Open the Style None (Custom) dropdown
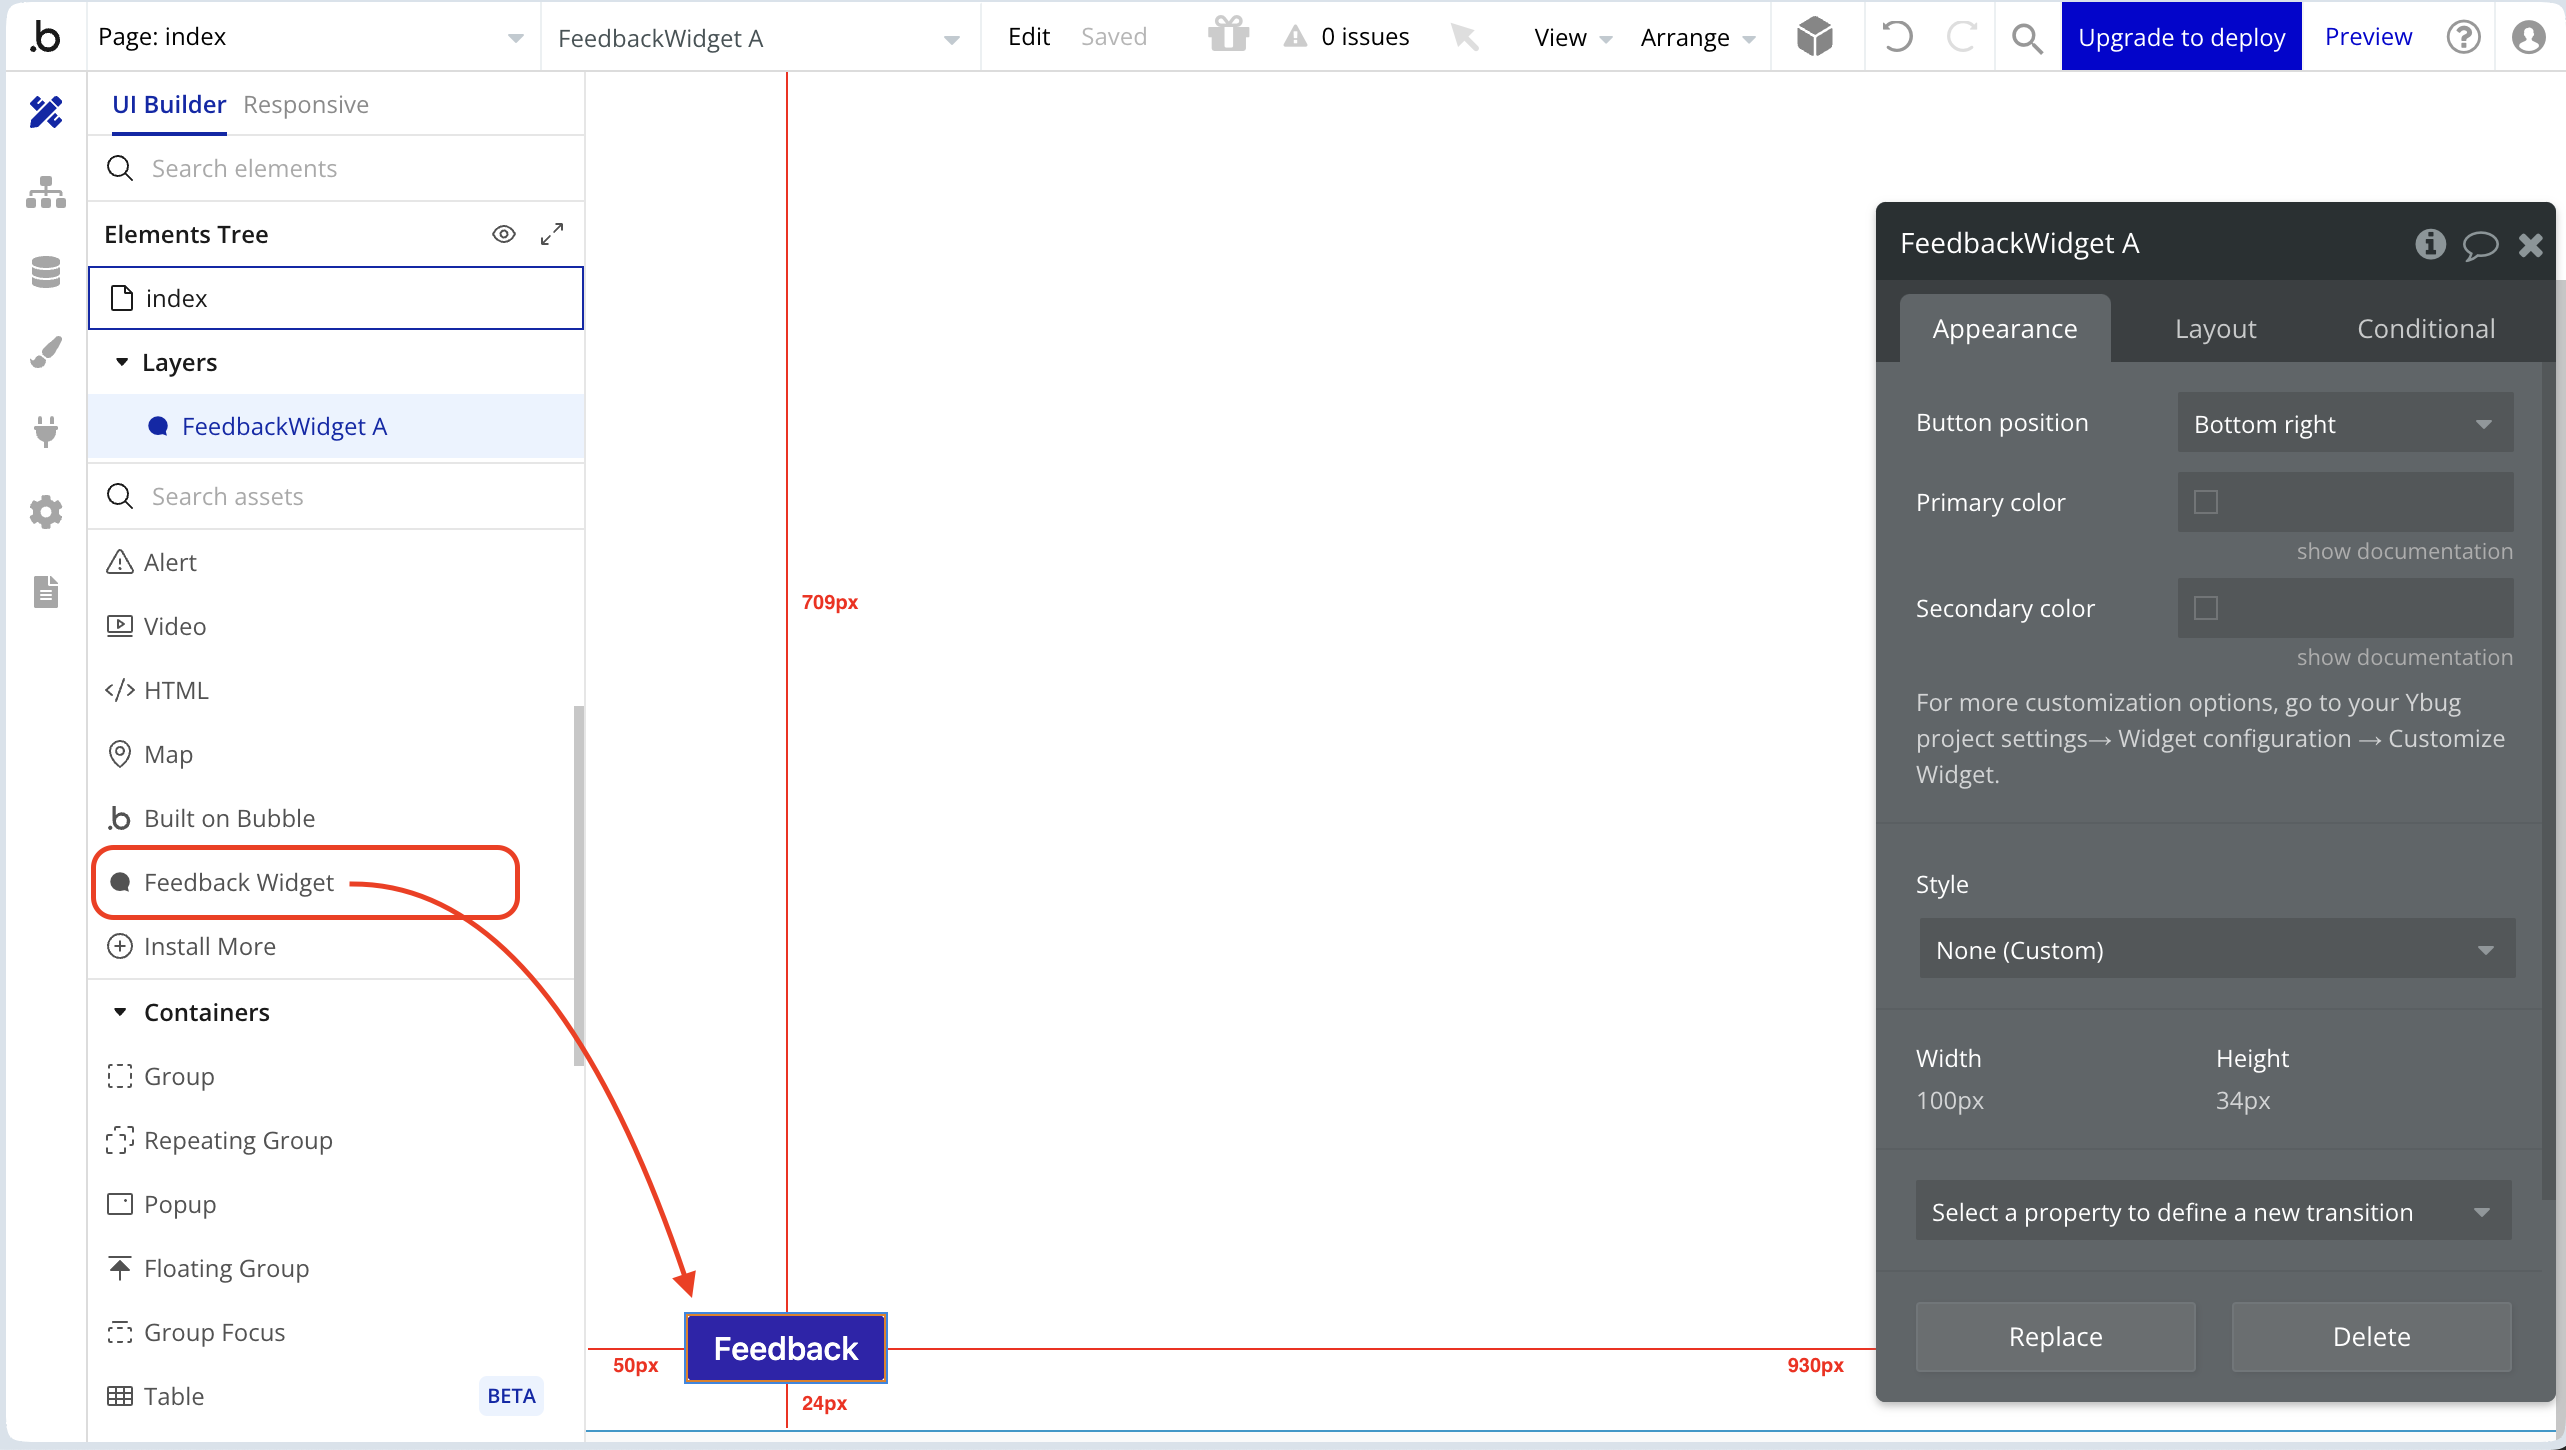The height and width of the screenshot is (1450, 2566). click(x=2217, y=949)
